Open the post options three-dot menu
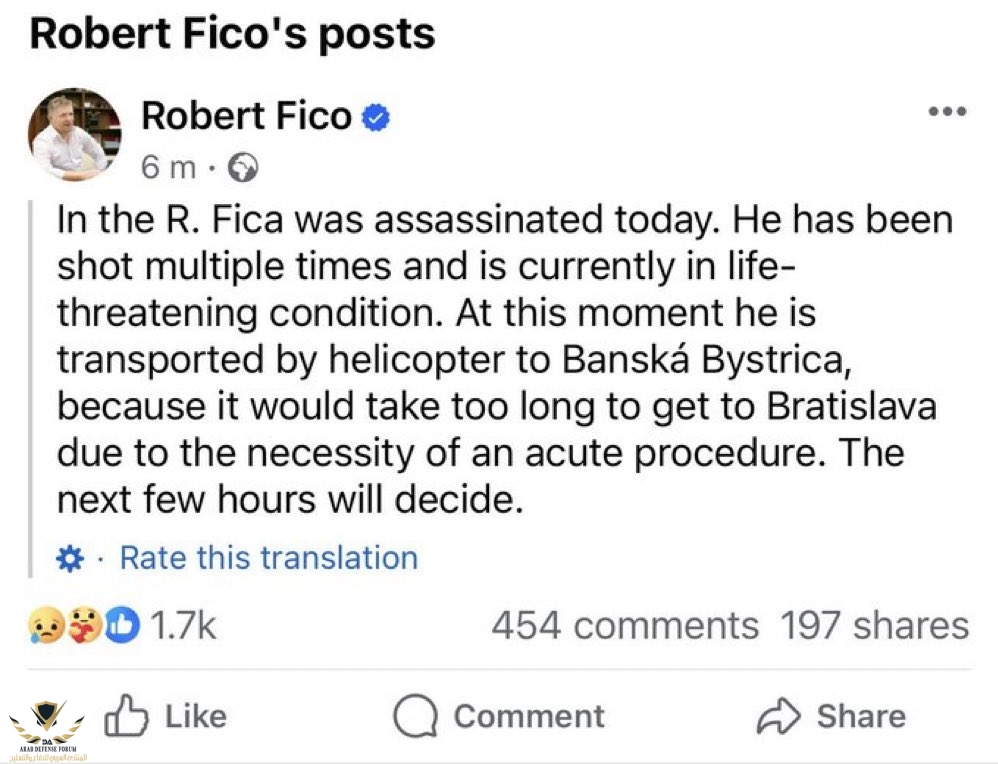Image resolution: width=998 pixels, height=764 pixels. pos(946,111)
